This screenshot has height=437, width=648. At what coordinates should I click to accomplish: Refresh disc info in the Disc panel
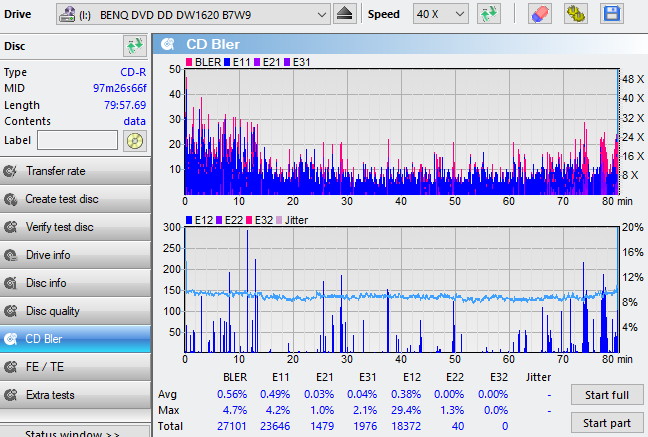[135, 46]
